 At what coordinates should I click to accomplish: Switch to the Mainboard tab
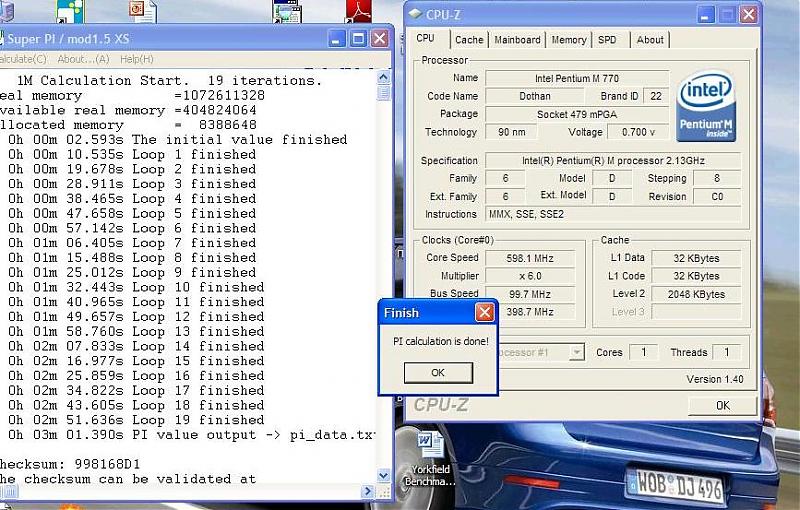[x=517, y=40]
